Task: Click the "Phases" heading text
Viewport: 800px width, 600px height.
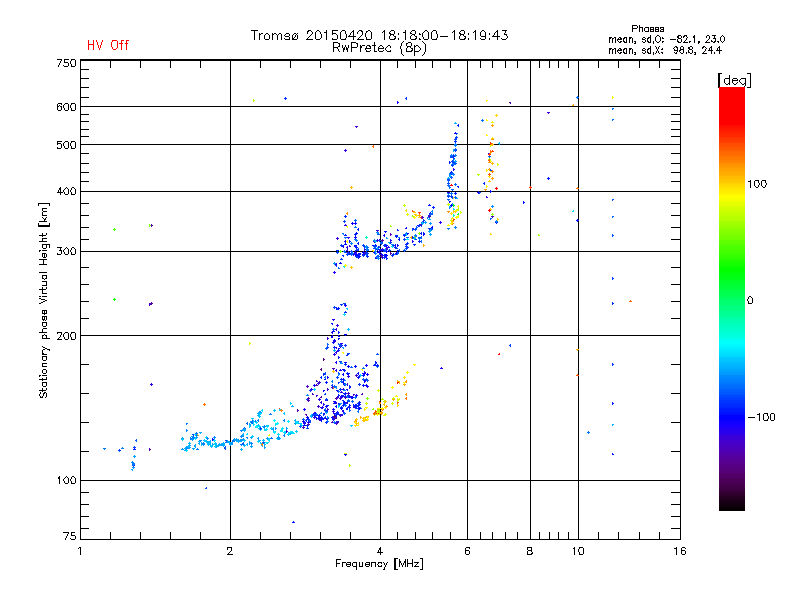Action: click(x=647, y=29)
